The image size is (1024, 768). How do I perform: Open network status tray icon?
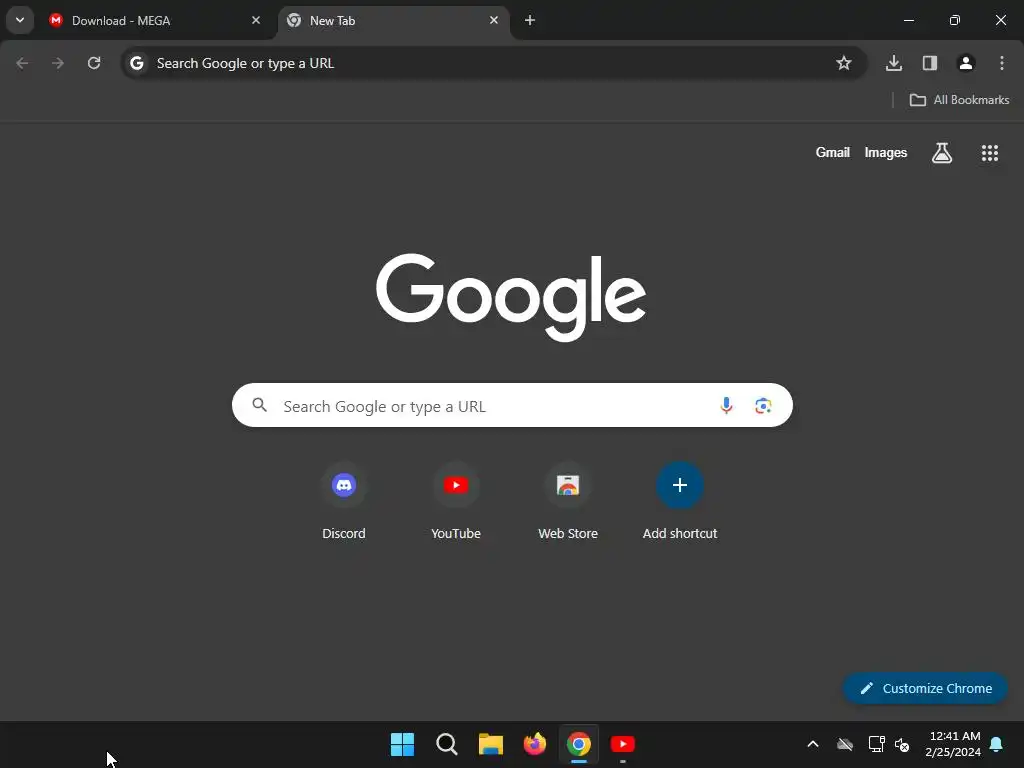(876, 744)
